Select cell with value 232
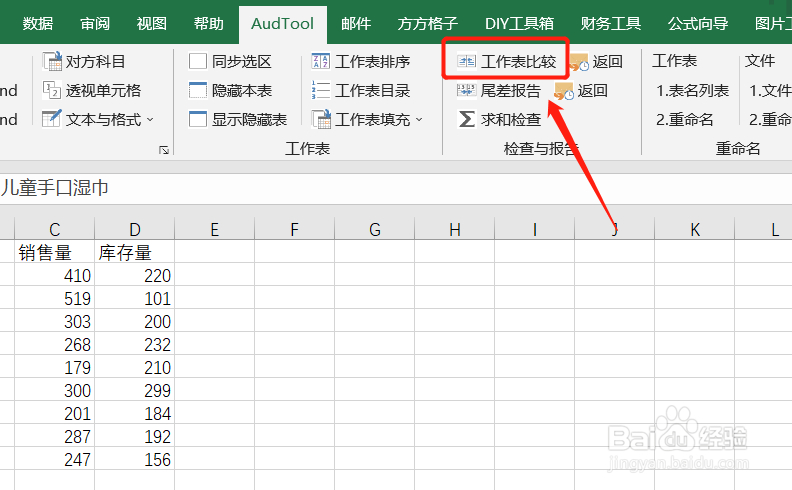 tap(134, 344)
